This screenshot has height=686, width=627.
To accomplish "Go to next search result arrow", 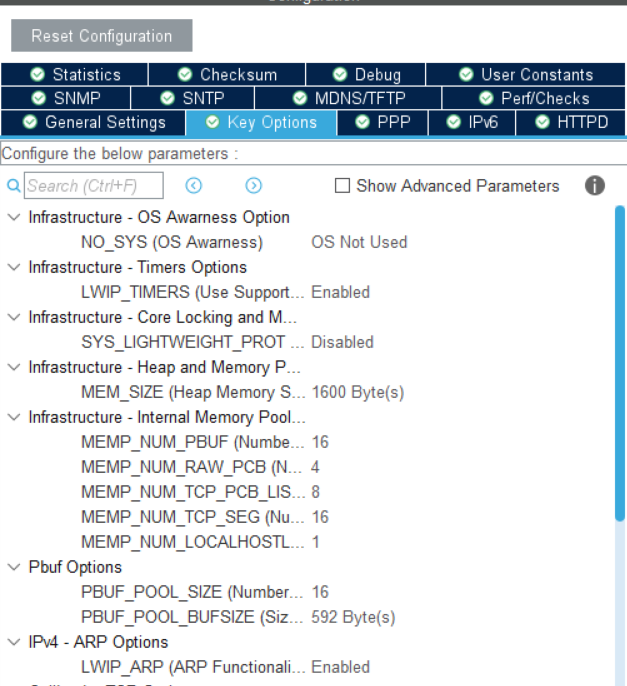I will click(254, 186).
